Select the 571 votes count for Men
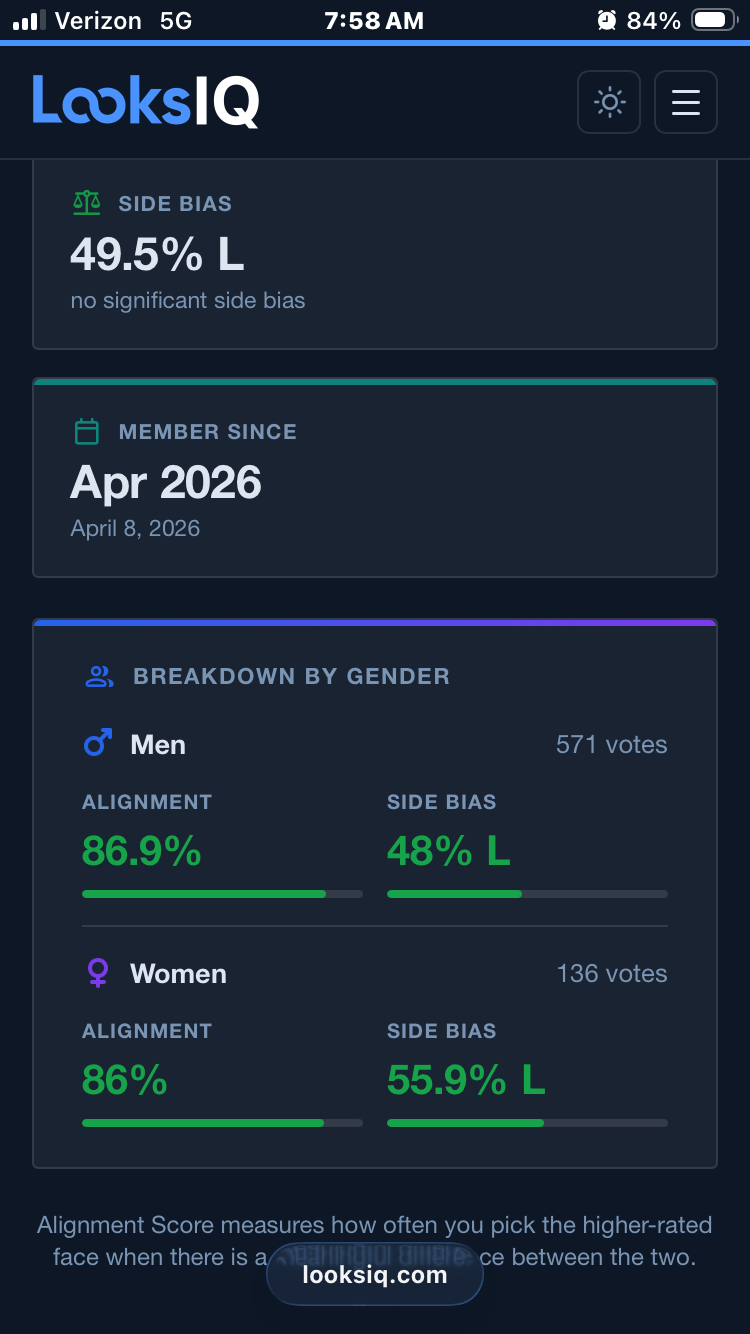The height and width of the screenshot is (1334, 750). (611, 745)
